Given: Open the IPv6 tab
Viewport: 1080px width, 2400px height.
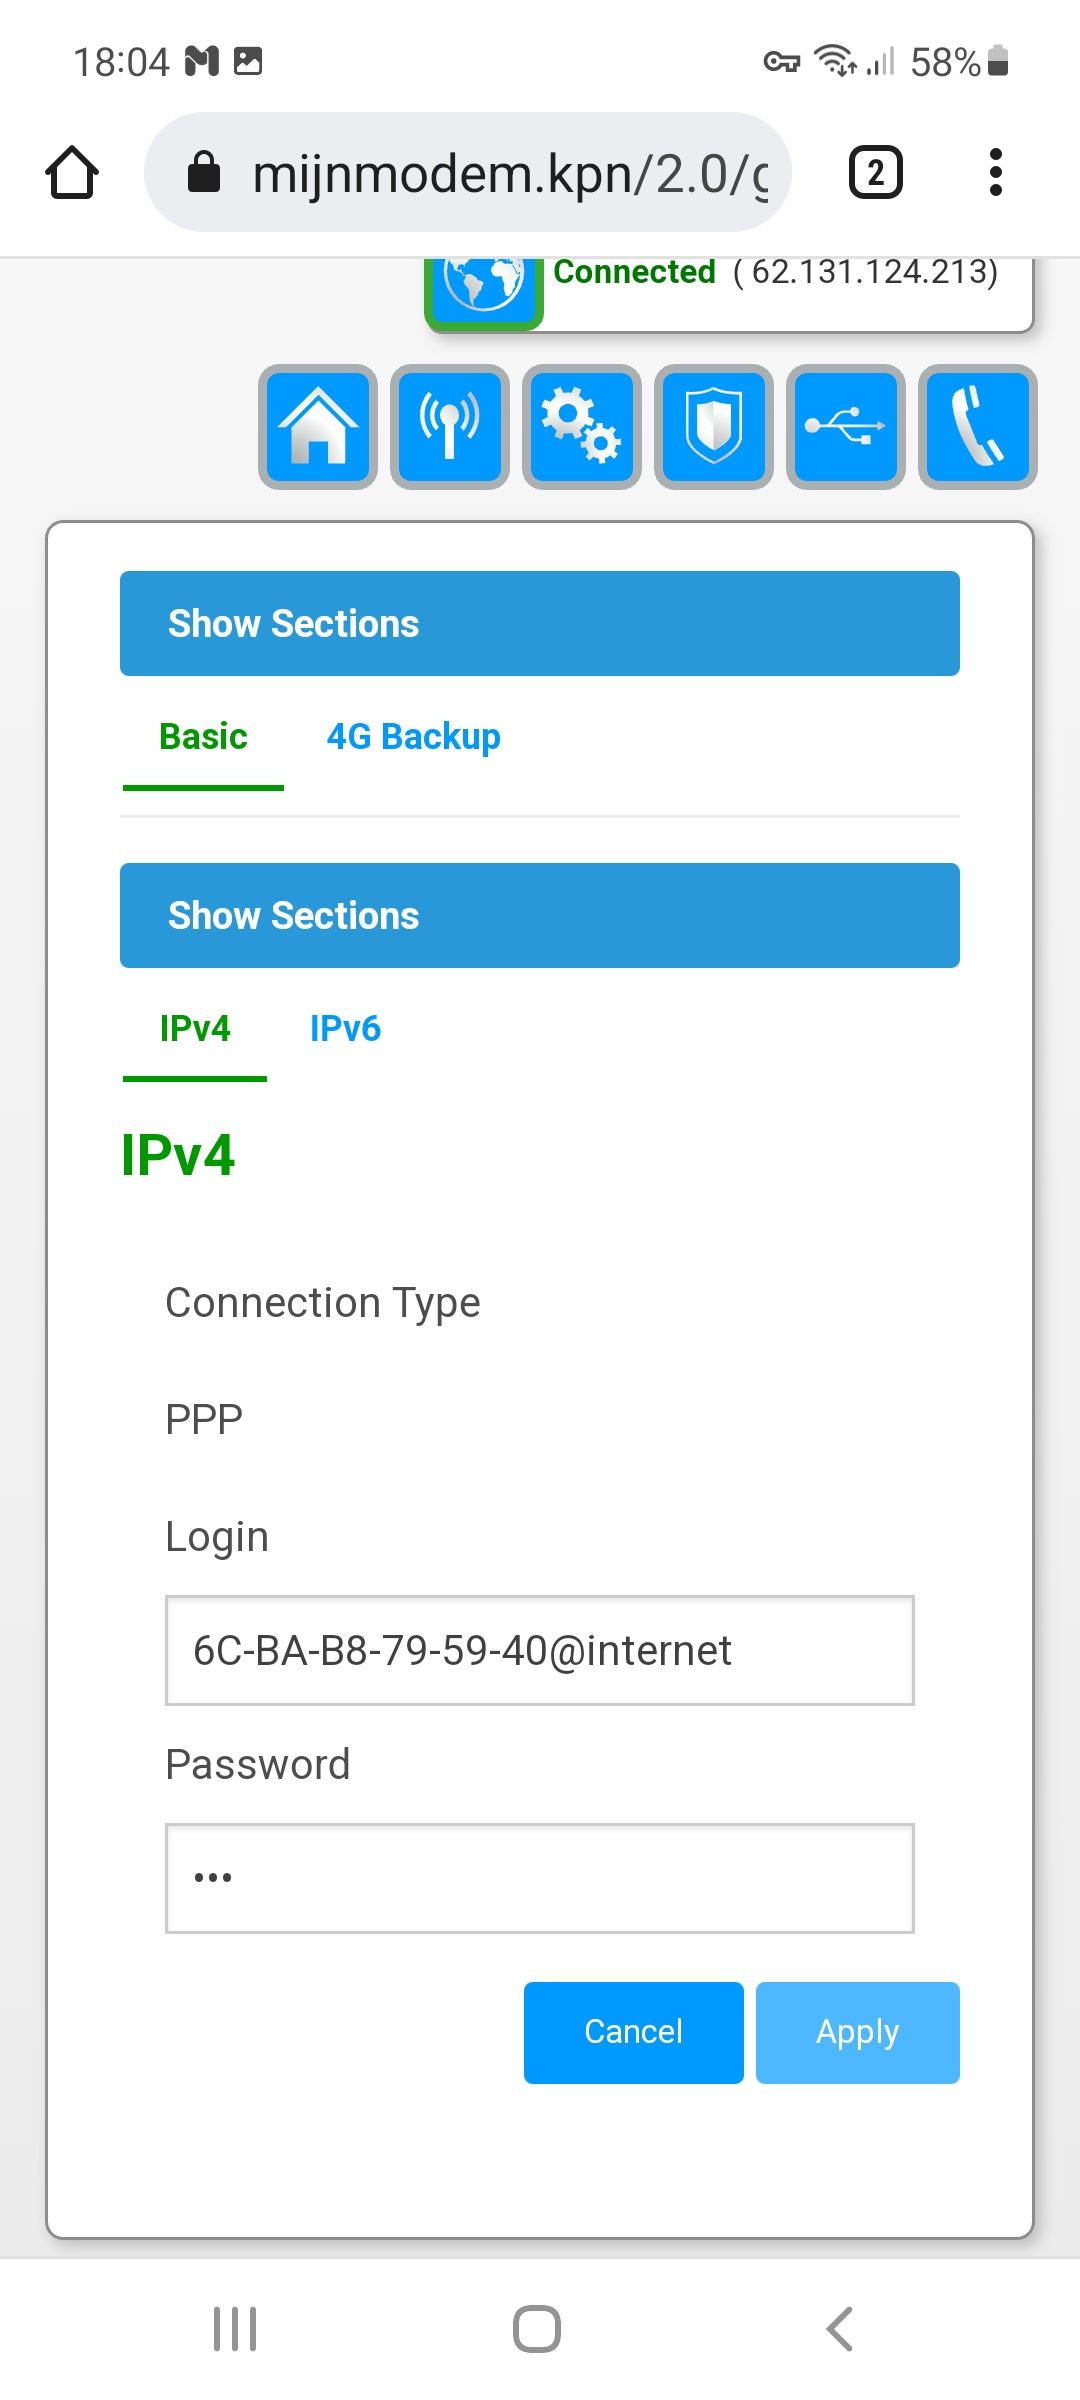Looking at the screenshot, I should [345, 1028].
